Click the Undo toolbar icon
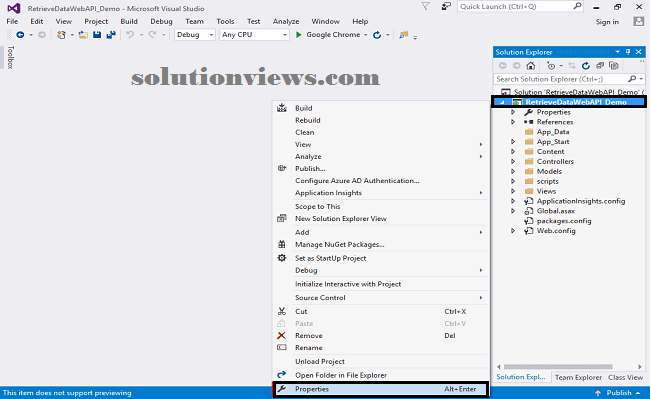This screenshot has width=651, height=399. pos(130,35)
